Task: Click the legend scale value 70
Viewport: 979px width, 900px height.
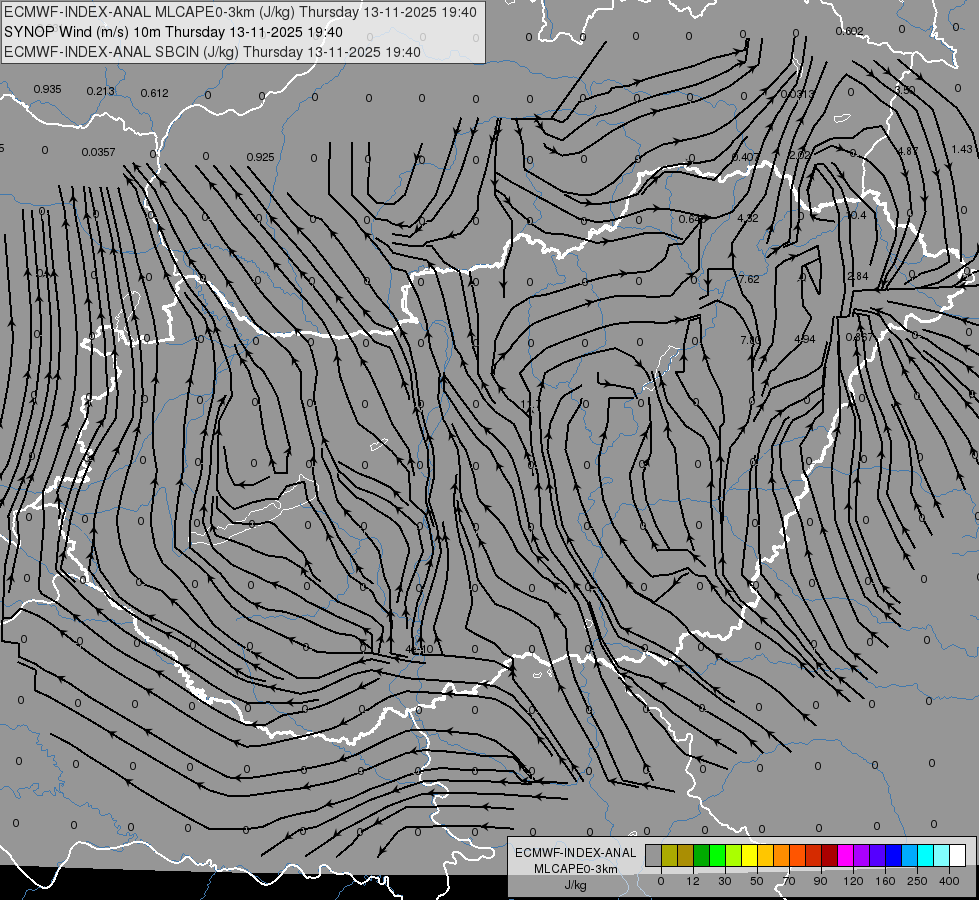Action: [x=789, y=881]
